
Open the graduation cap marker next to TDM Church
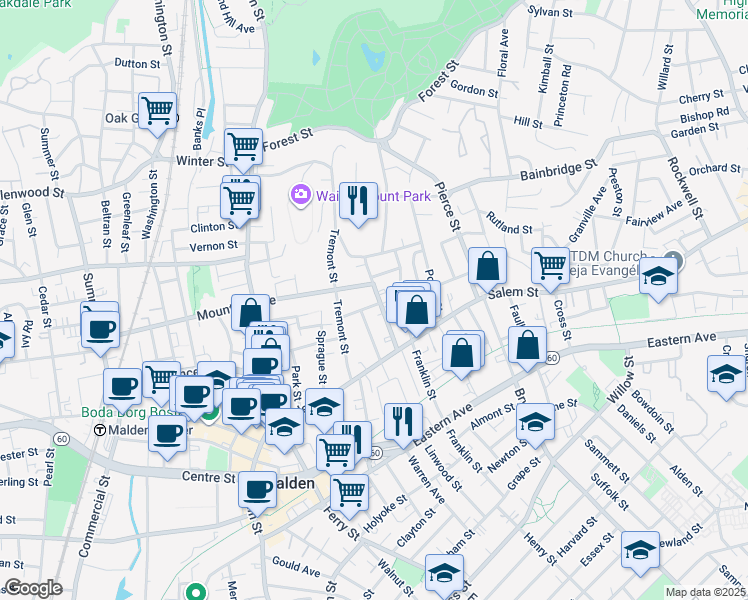658,279
